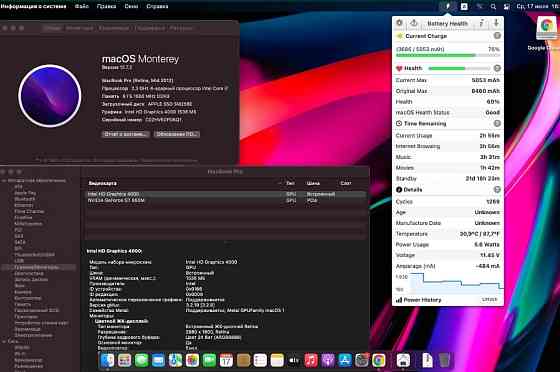The width and height of the screenshot is (560, 372).
Task: Open the Справка menu
Action: (157, 6)
